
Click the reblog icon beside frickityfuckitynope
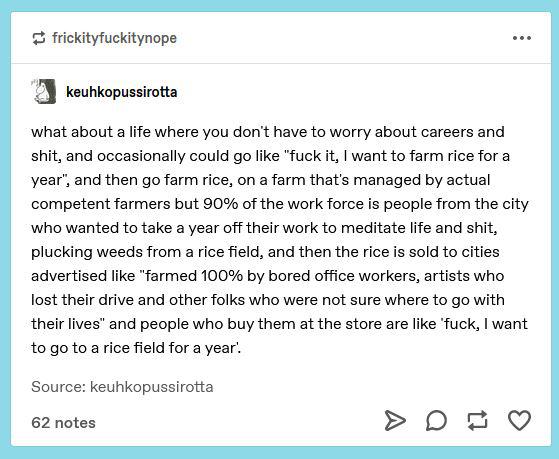pyautogui.click(x=39, y=38)
